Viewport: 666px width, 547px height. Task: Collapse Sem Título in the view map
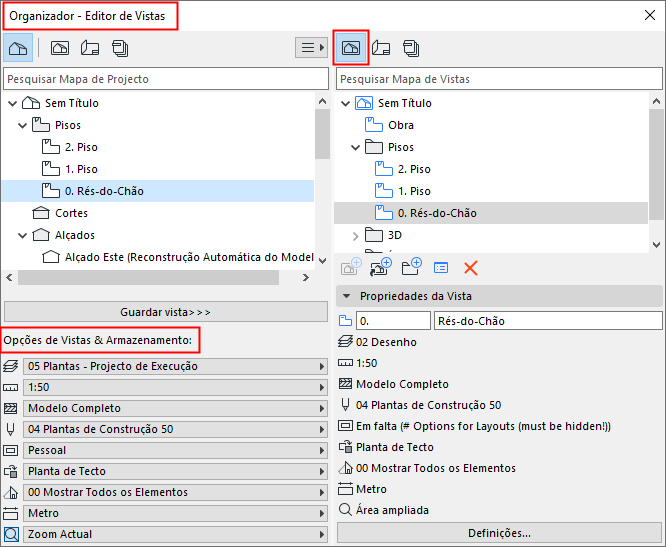click(345, 103)
